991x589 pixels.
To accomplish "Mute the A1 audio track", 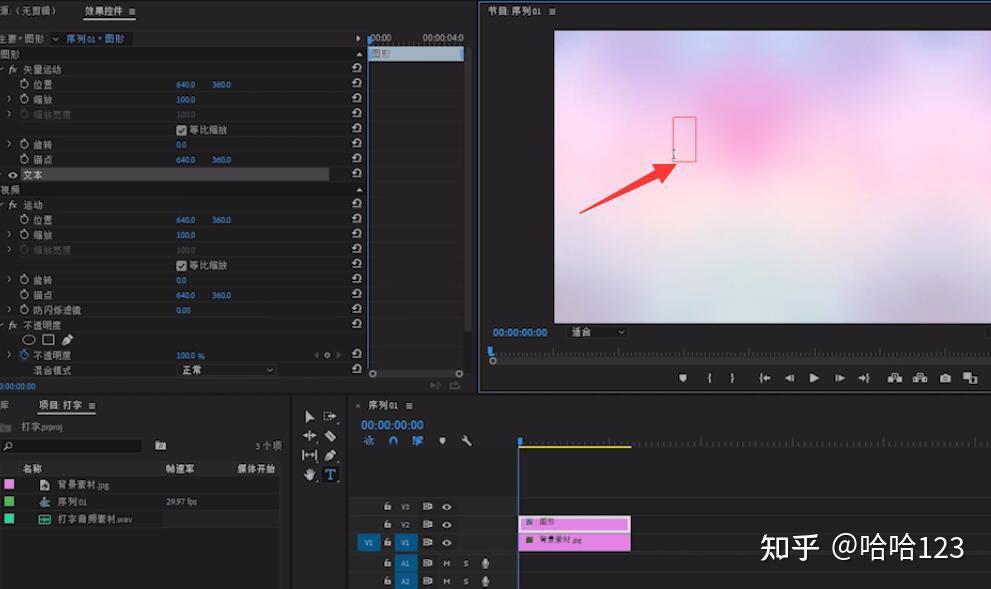I will 447,563.
